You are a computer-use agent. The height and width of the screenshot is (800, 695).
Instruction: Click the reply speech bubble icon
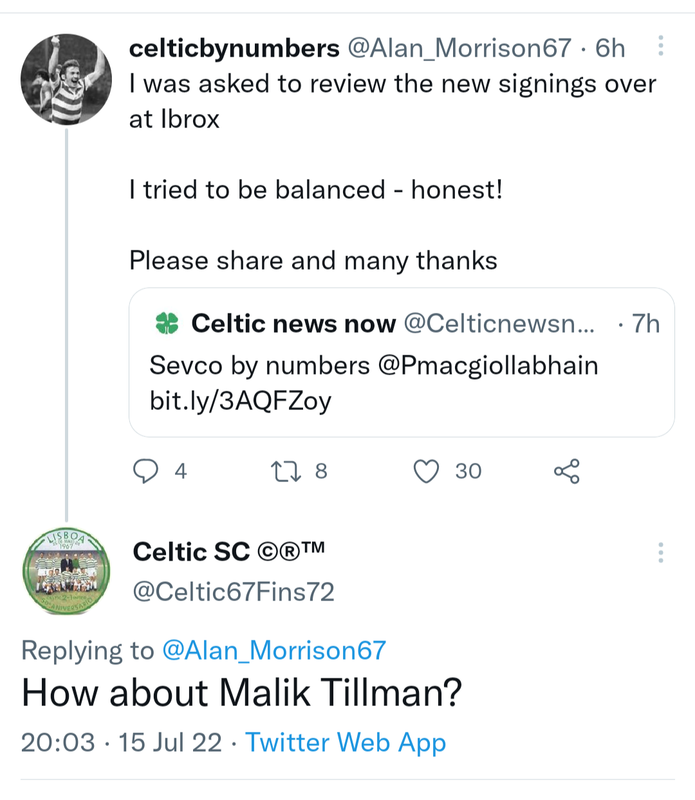(x=147, y=470)
